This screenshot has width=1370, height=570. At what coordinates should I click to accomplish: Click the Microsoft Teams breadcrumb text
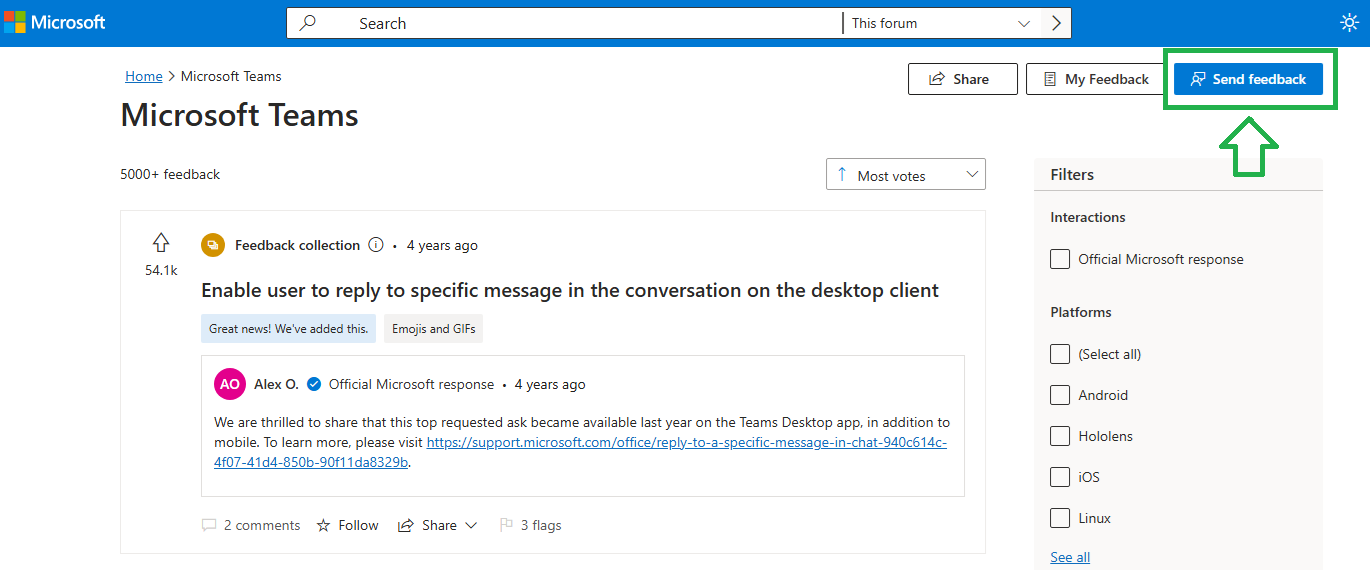[231, 76]
